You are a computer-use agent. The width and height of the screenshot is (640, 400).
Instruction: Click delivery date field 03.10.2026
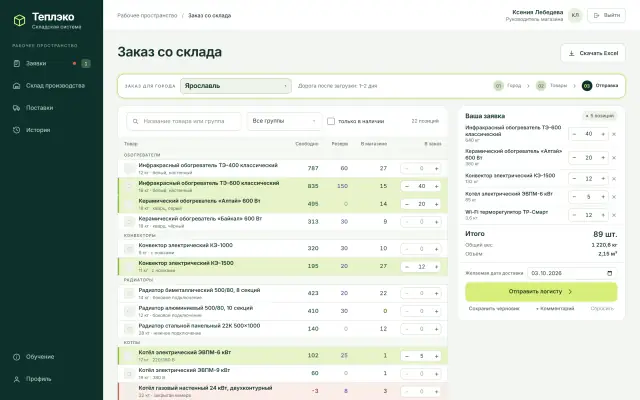572,273
